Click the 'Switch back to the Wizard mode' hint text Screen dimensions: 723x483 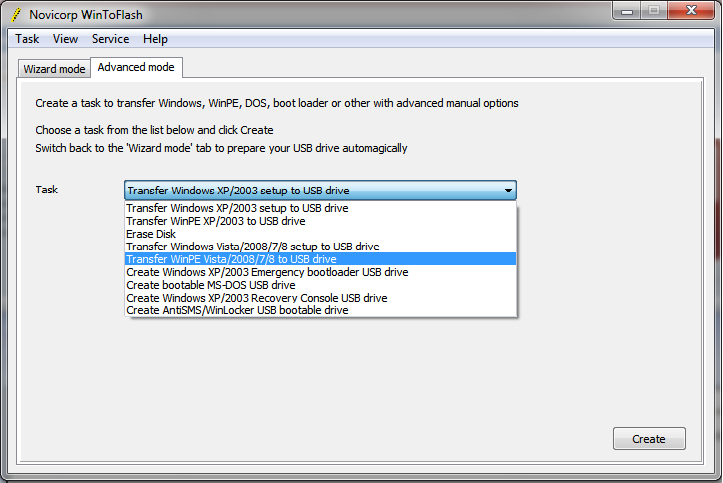221,148
